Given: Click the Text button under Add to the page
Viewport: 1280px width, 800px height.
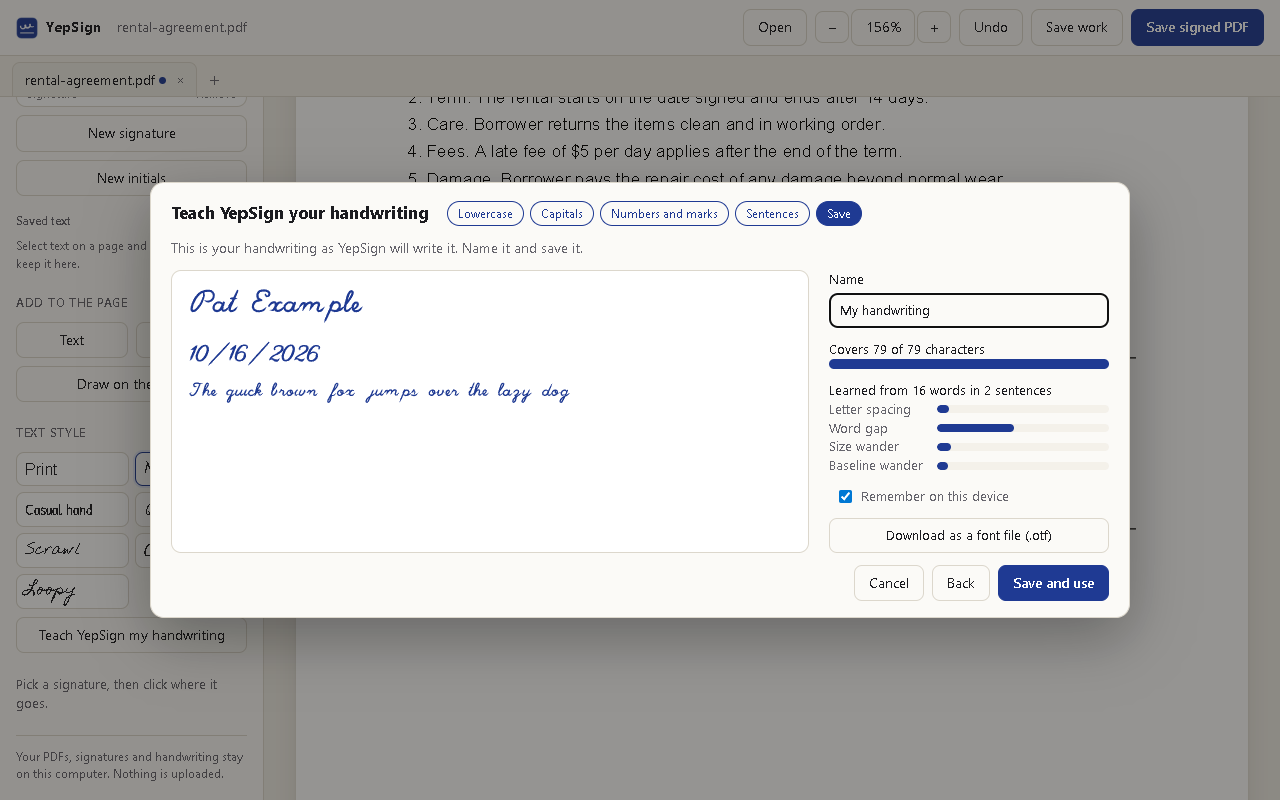Looking at the screenshot, I should tap(72, 340).
